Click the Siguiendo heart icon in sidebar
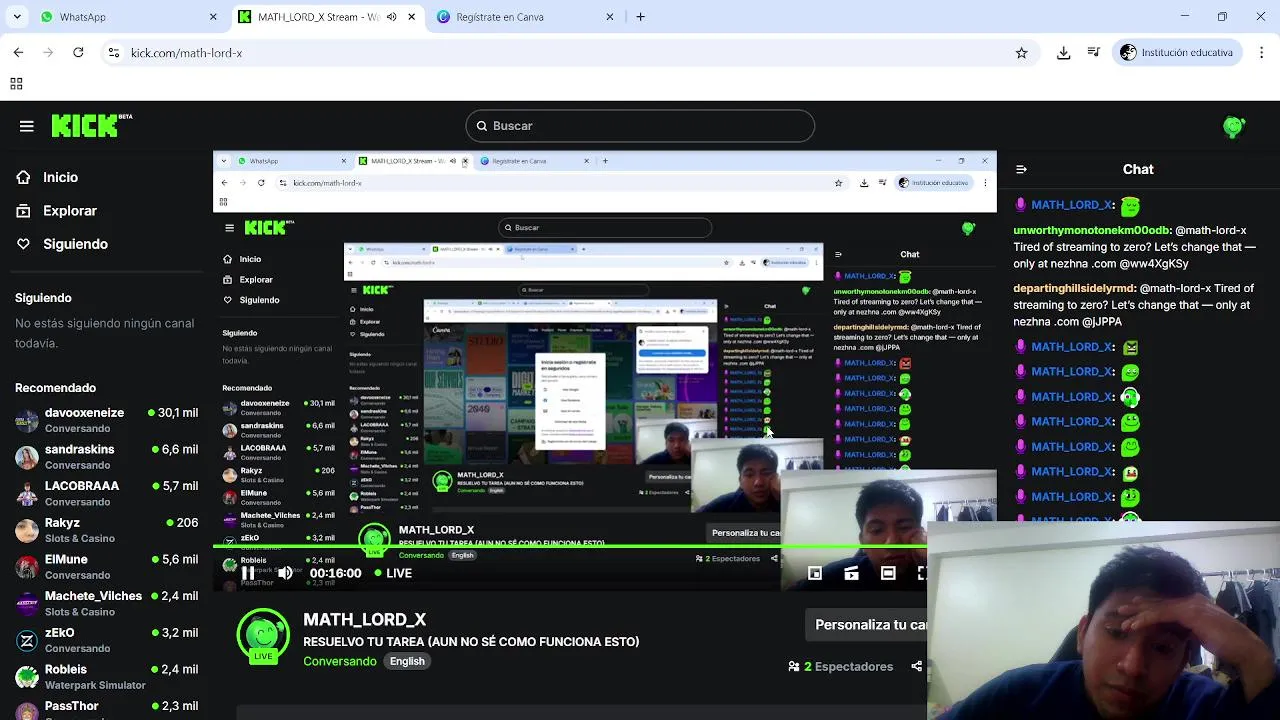 (x=23, y=244)
